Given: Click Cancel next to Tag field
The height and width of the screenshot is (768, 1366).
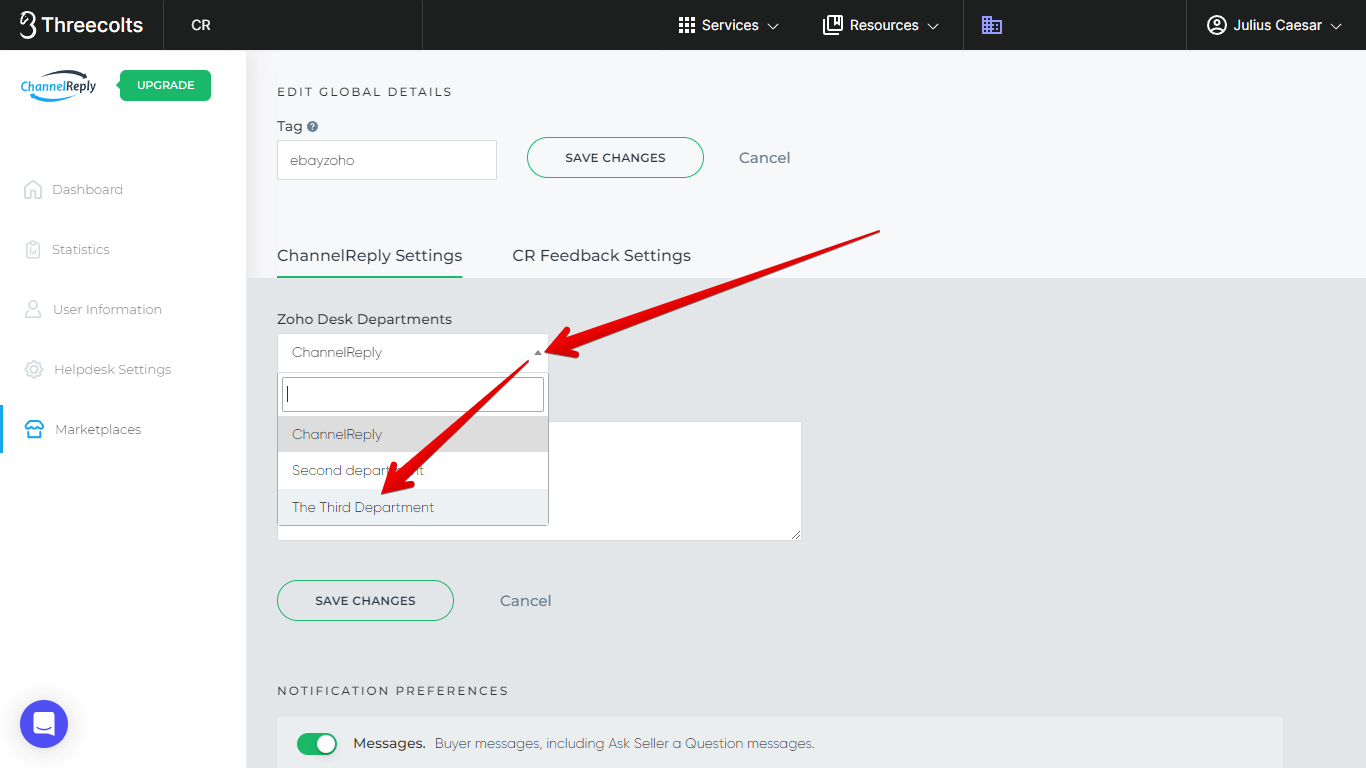Looking at the screenshot, I should click(x=764, y=157).
